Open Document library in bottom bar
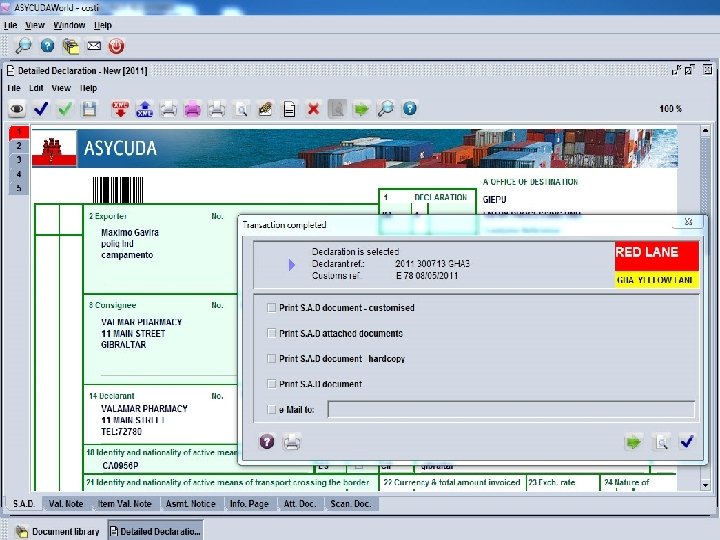 pos(57,531)
